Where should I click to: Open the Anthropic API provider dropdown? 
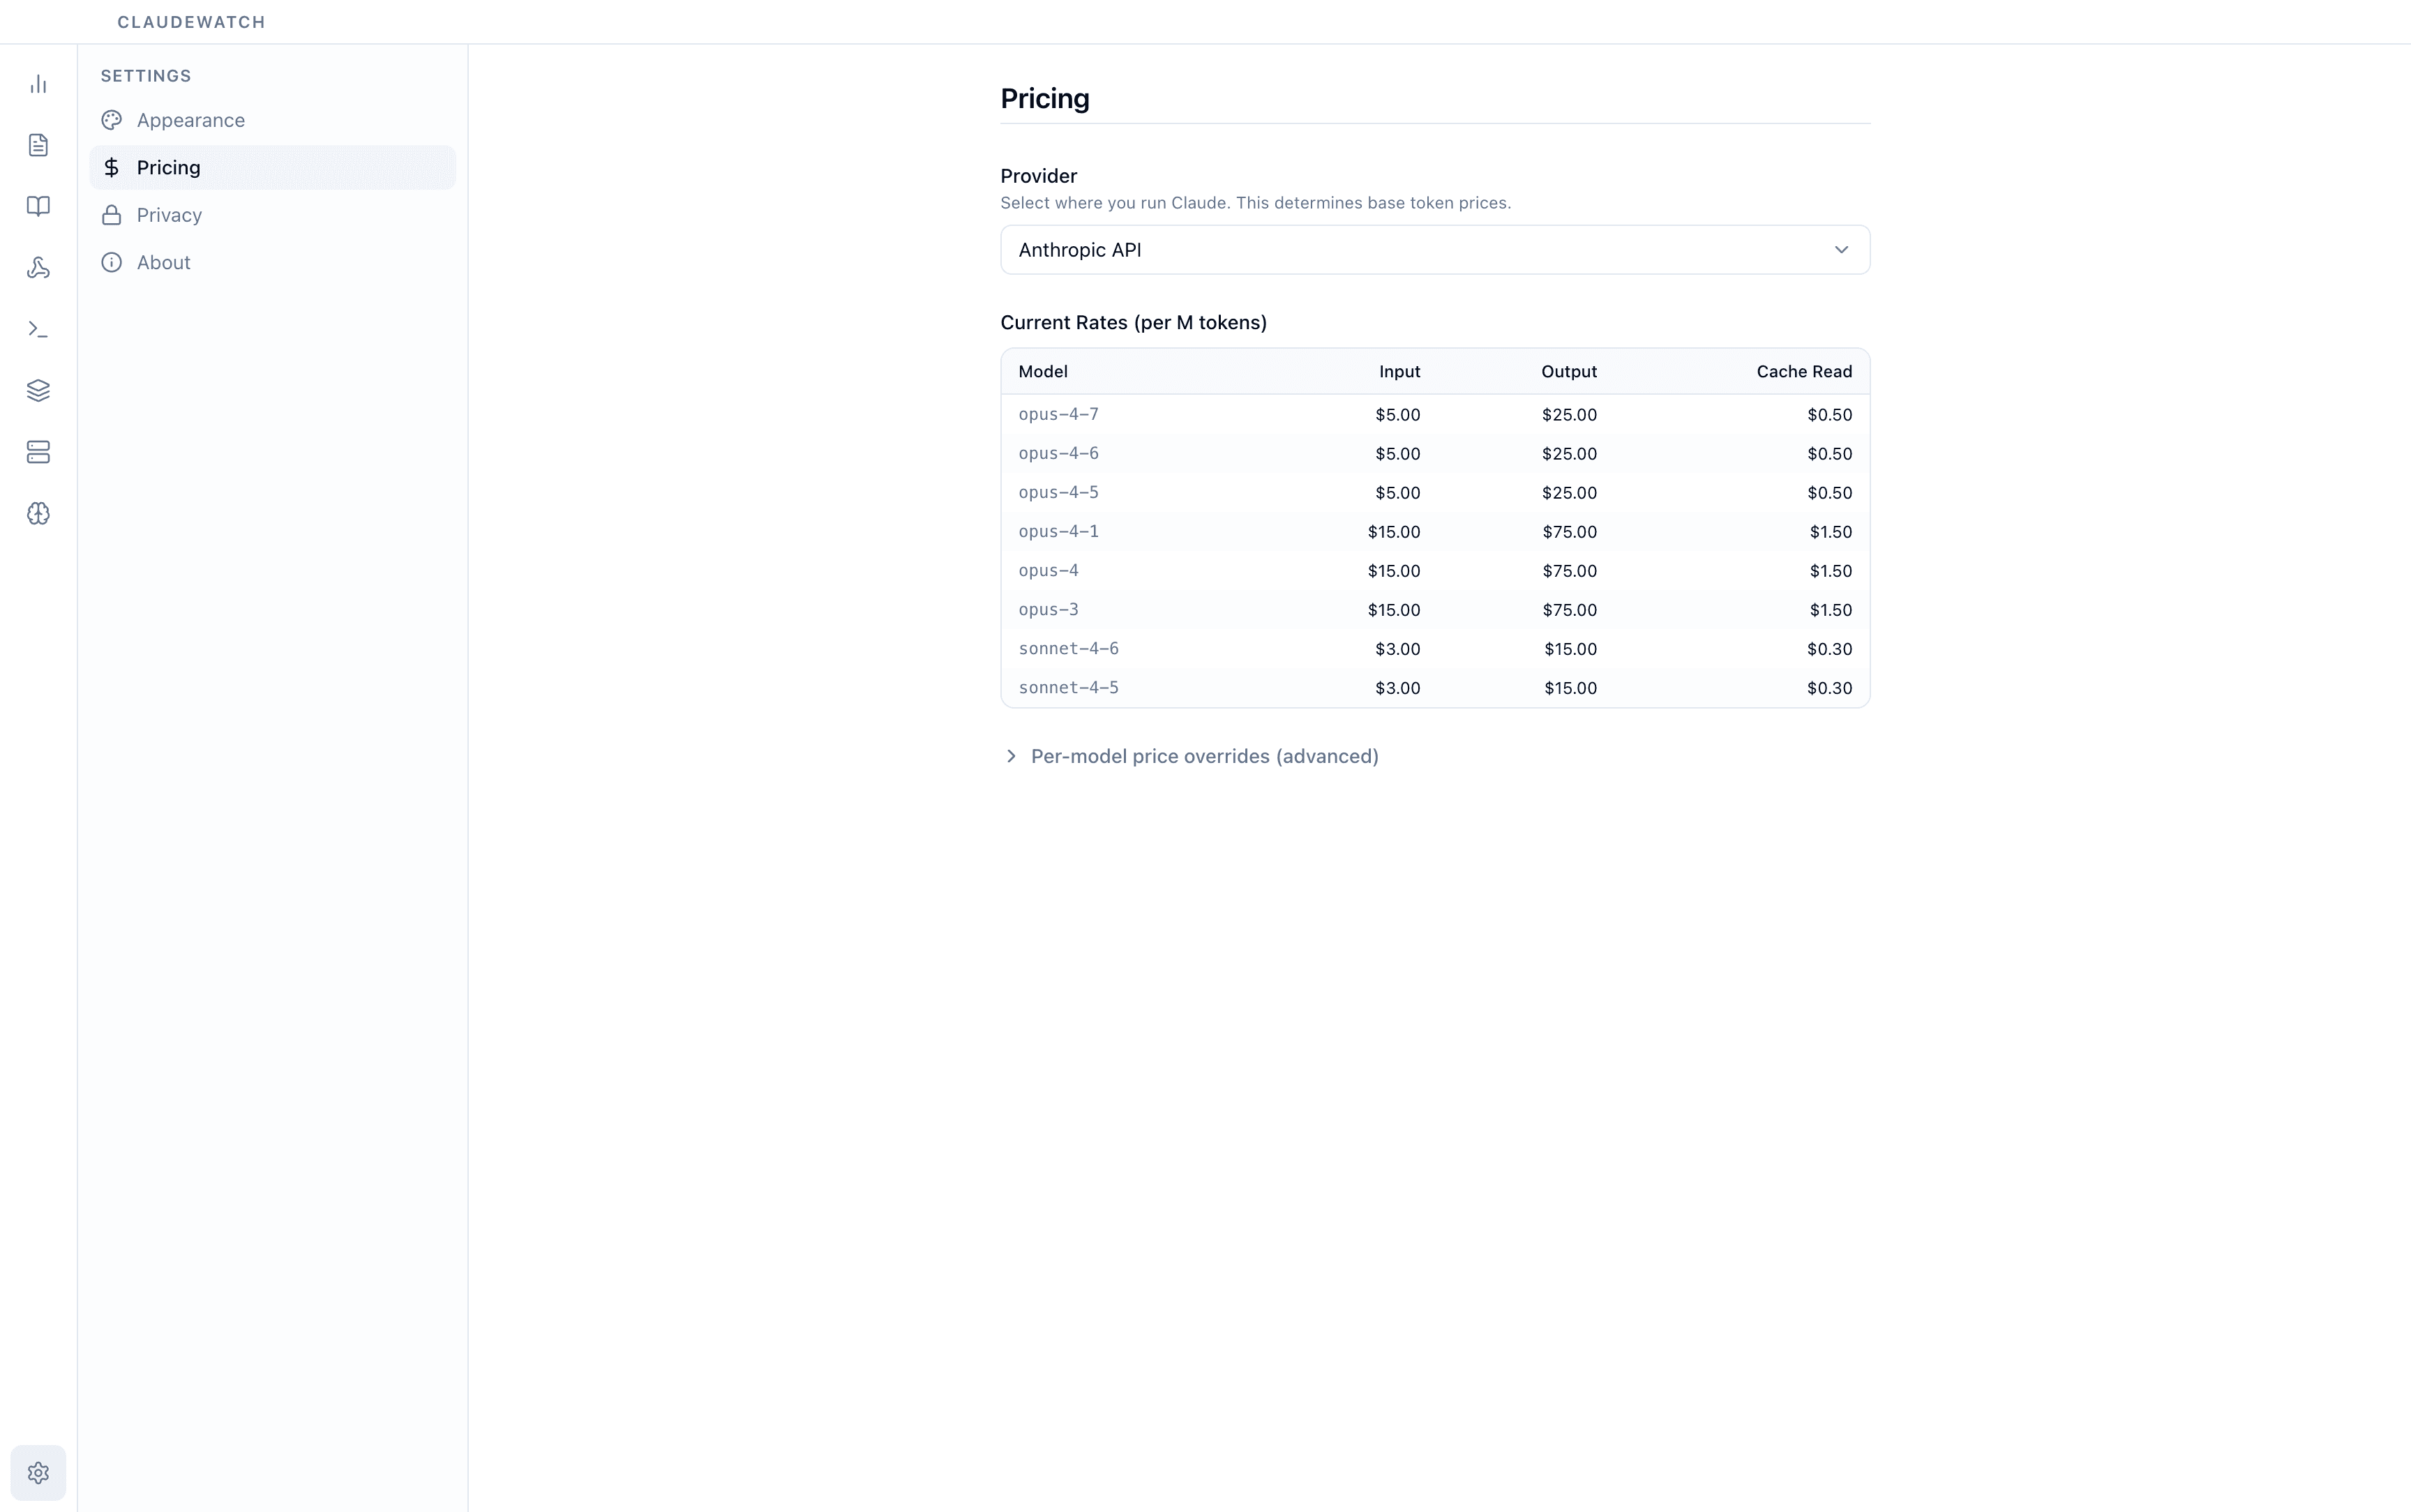1435,250
